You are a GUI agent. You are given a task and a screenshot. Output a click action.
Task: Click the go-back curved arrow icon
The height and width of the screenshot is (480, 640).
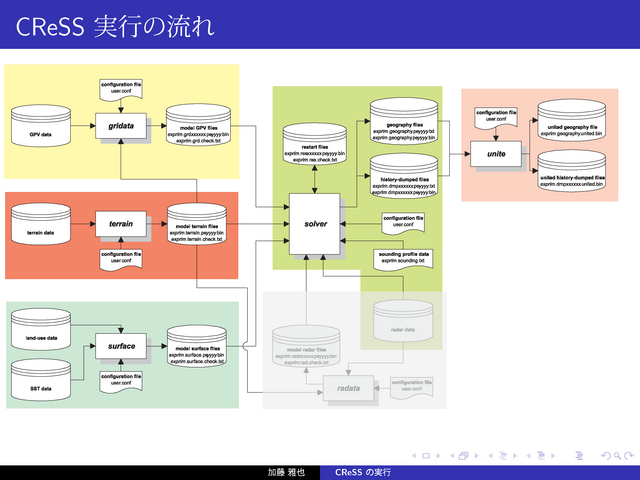605,456
